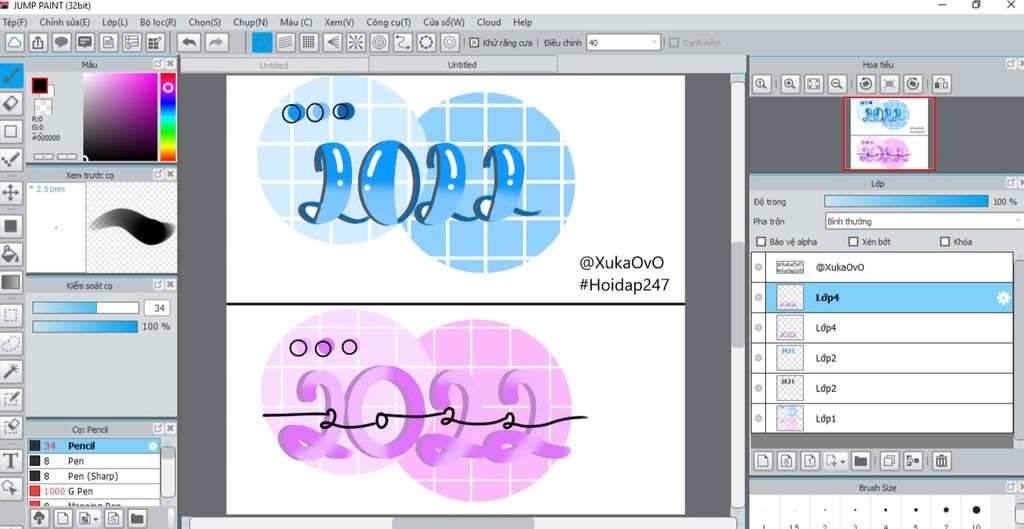Adjust the Độ trong opacity slider

coord(906,201)
